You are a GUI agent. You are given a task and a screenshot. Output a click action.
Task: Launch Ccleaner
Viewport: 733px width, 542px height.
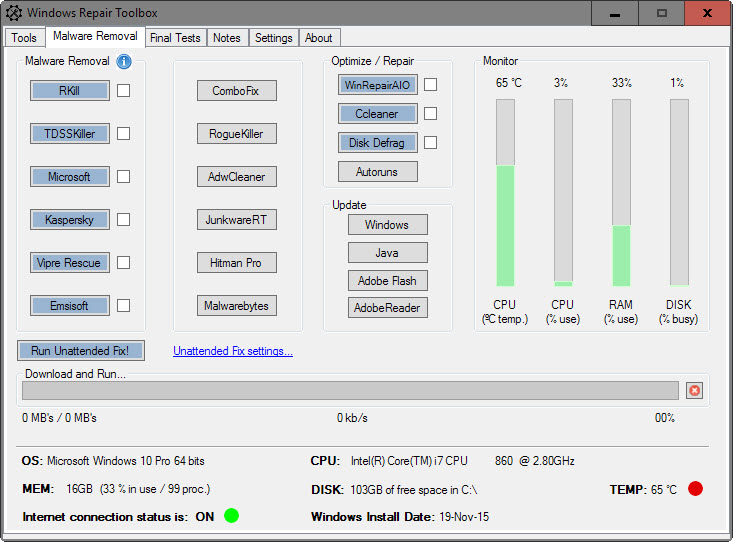pos(378,114)
